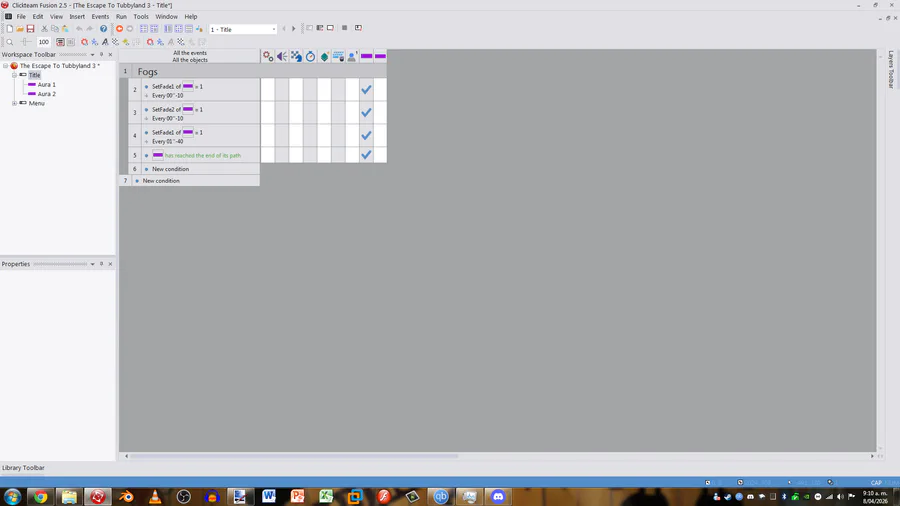The width and height of the screenshot is (900, 506).
Task: Click the Sound speaker column icon
Action: (x=282, y=56)
